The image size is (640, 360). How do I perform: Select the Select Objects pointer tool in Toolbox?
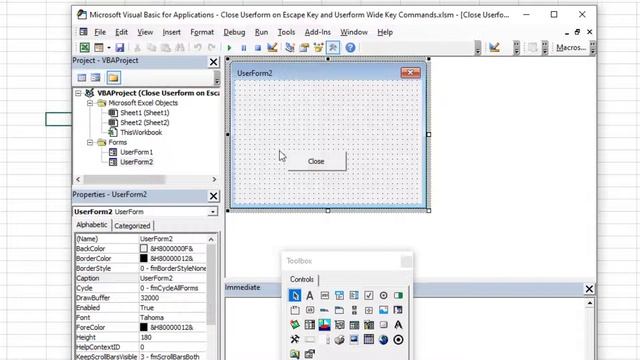point(295,295)
